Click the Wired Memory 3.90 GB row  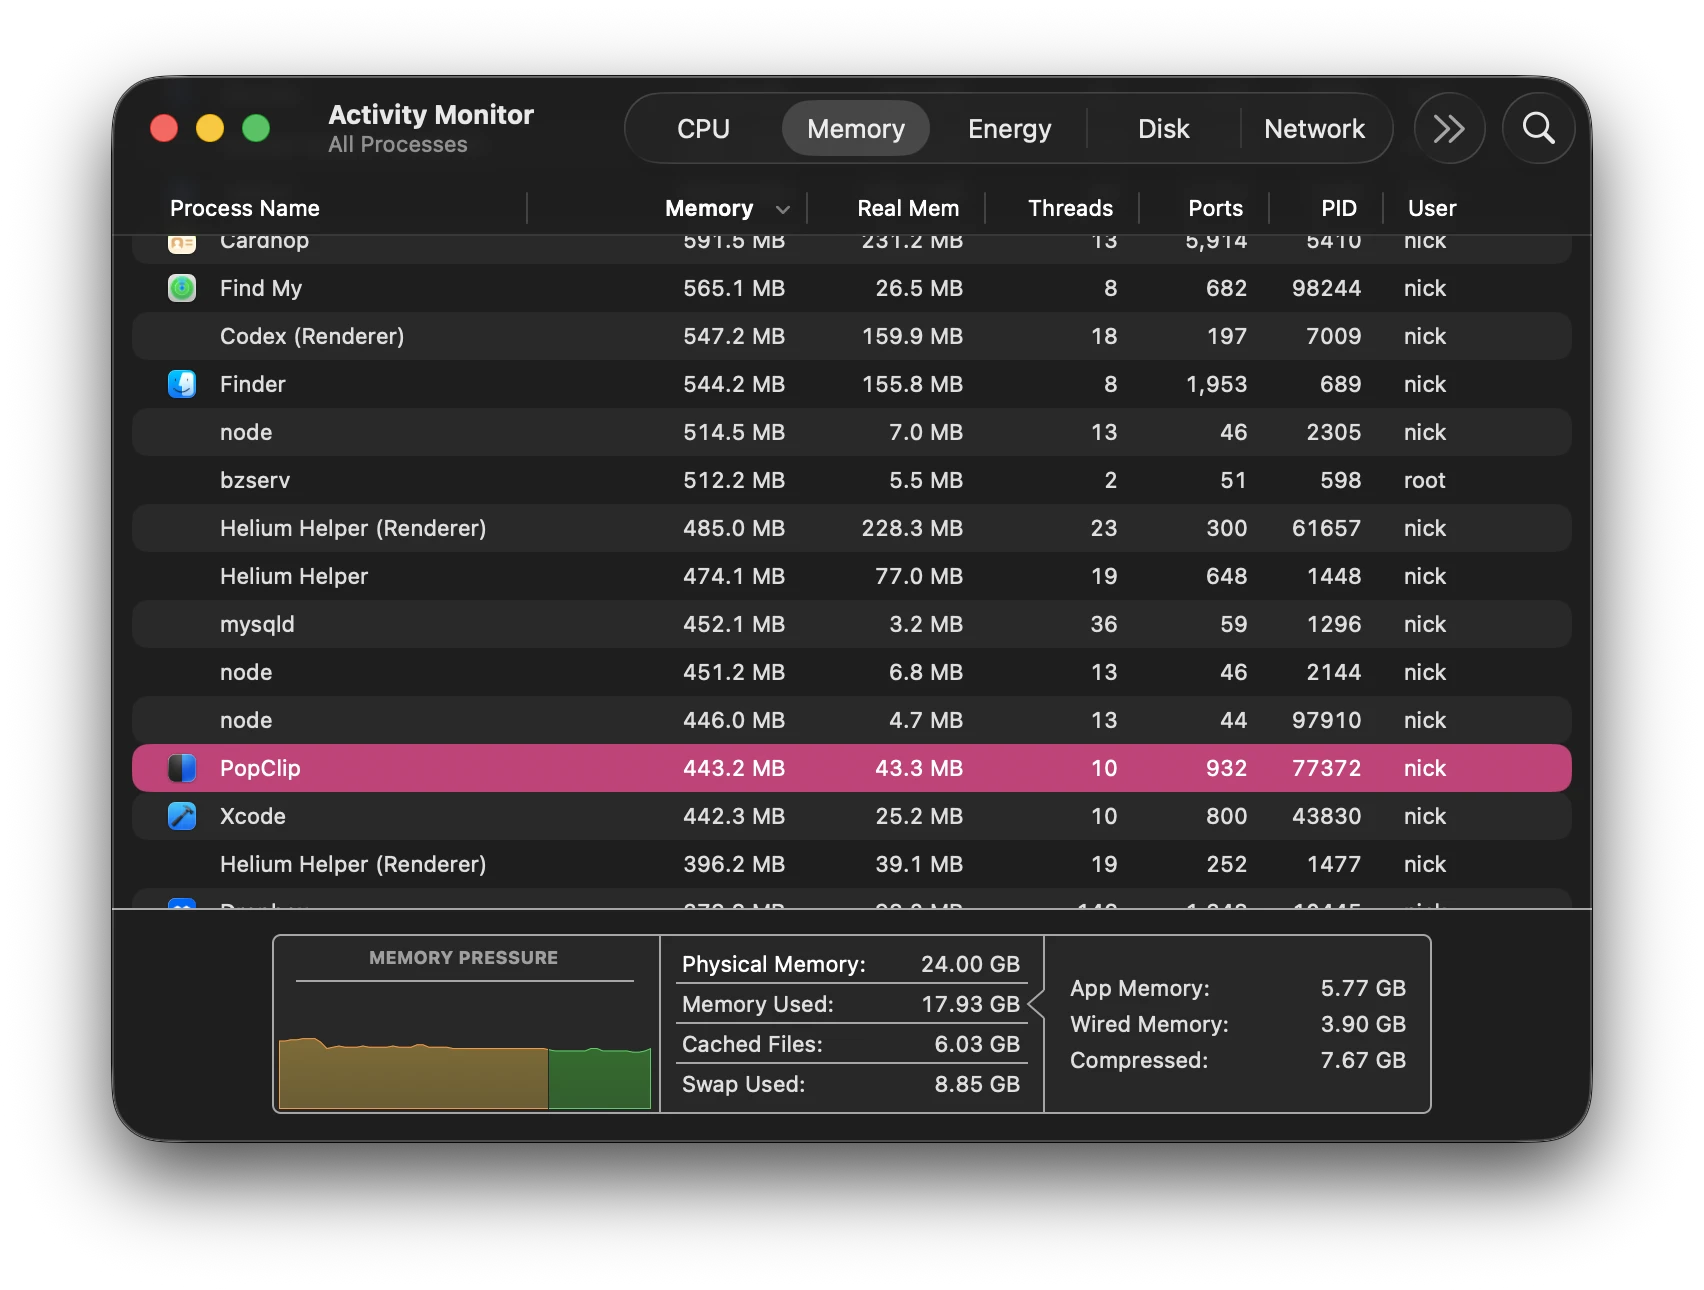(x=1238, y=1024)
